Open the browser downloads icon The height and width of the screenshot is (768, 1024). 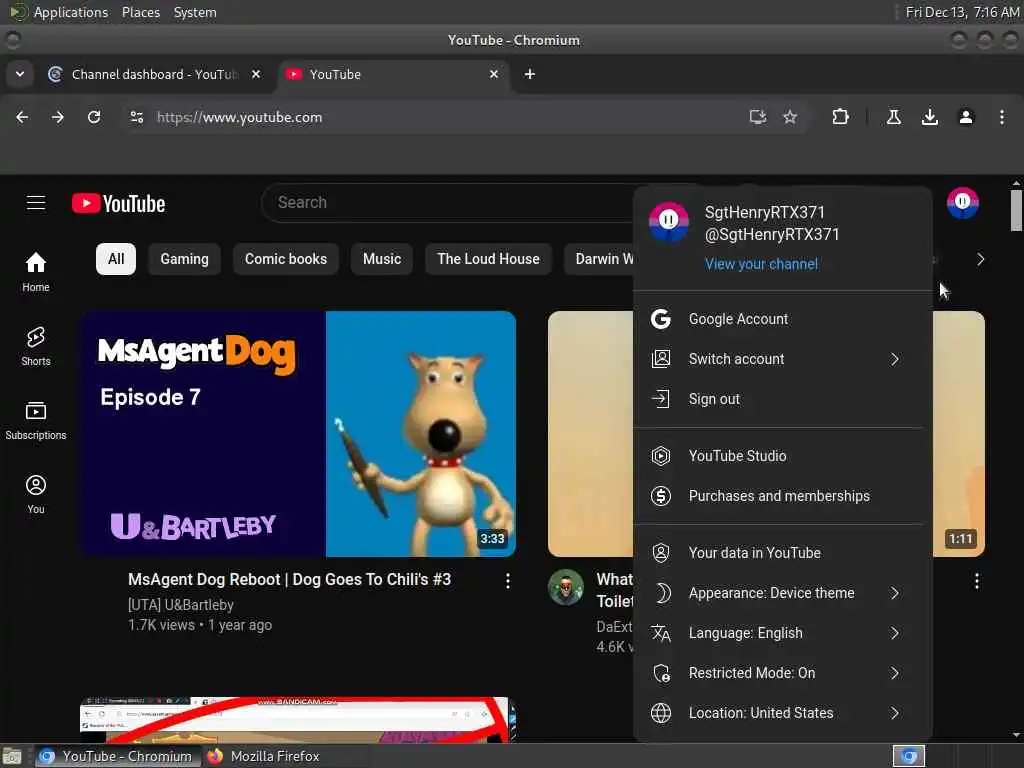[930, 117]
